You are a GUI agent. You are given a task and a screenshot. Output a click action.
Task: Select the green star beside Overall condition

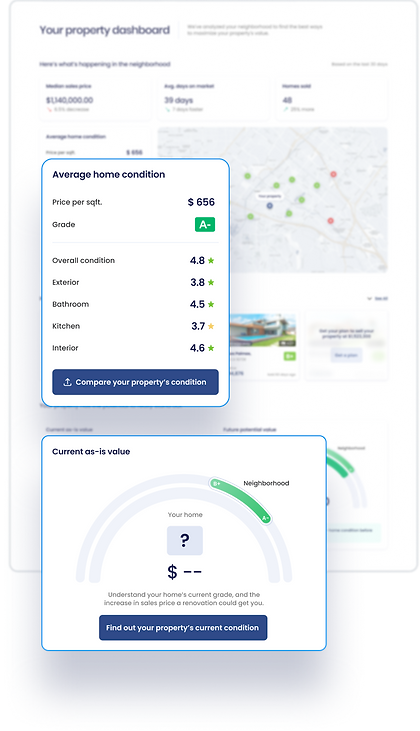pyautogui.click(x=211, y=261)
